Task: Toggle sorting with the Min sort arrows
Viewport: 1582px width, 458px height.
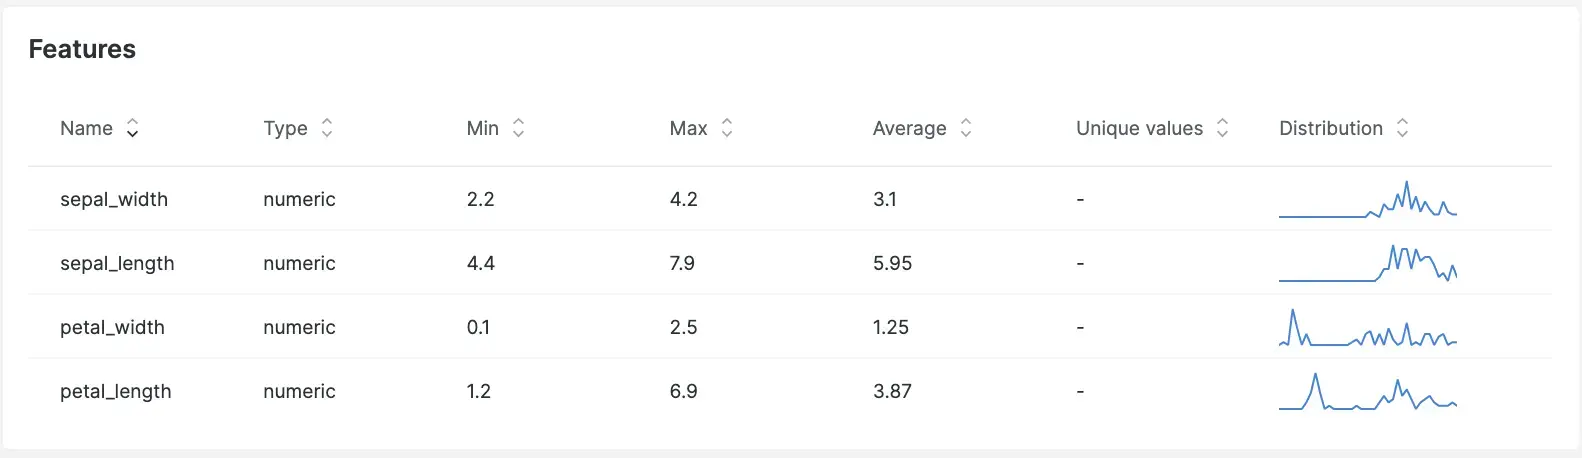Action: click(518, 128)
